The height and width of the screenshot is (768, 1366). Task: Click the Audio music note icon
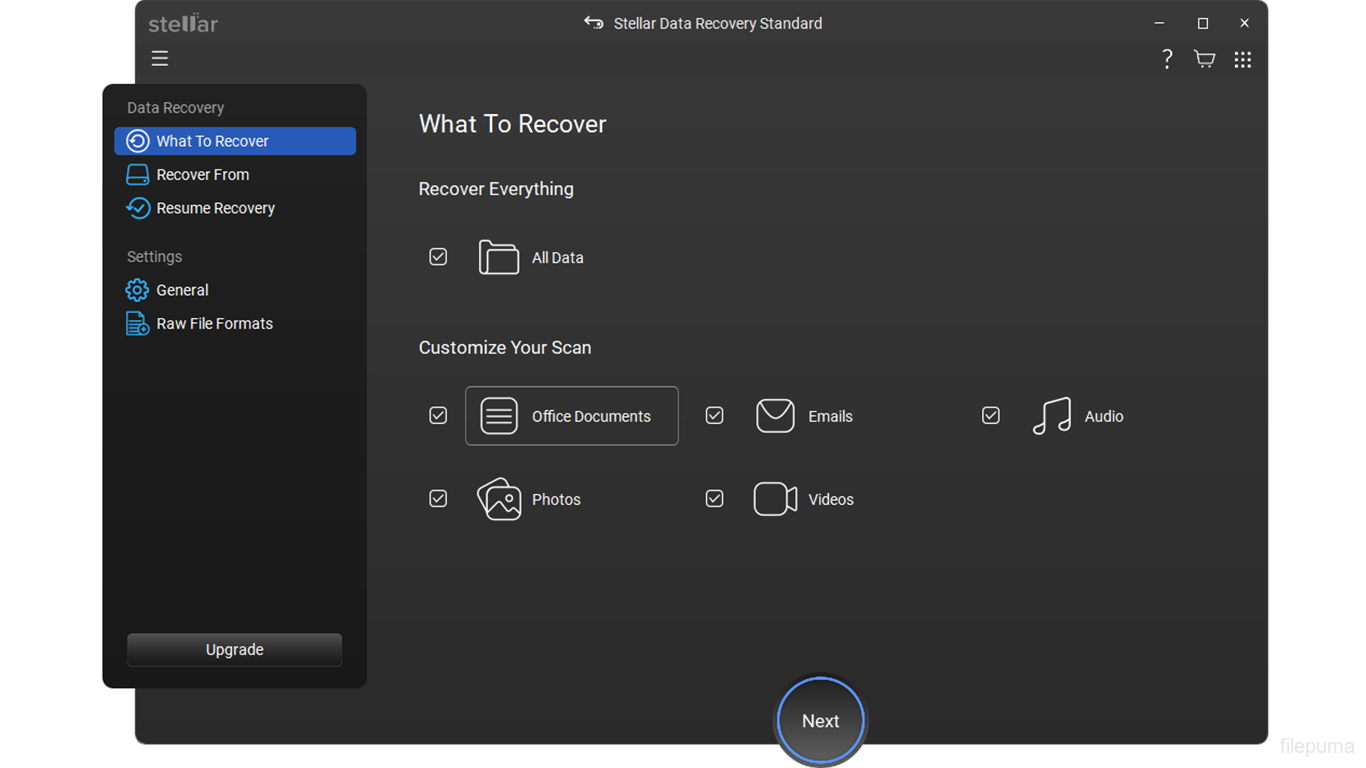pos(1051,416)
